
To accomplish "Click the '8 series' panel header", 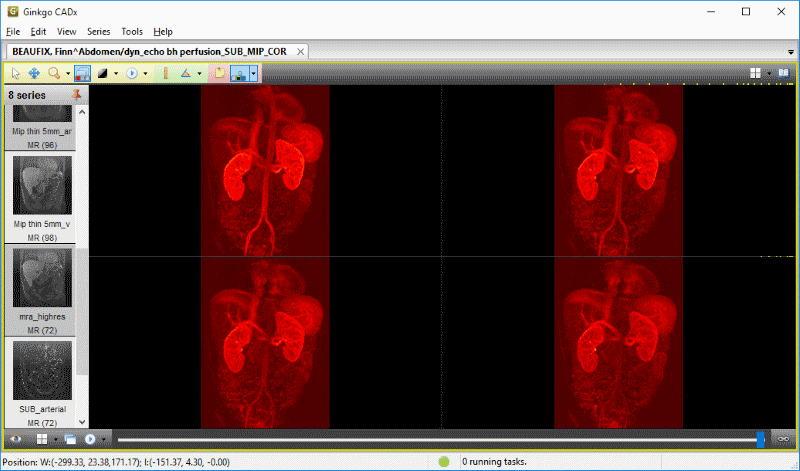I will pyautogui.click(x=27, y=95).
